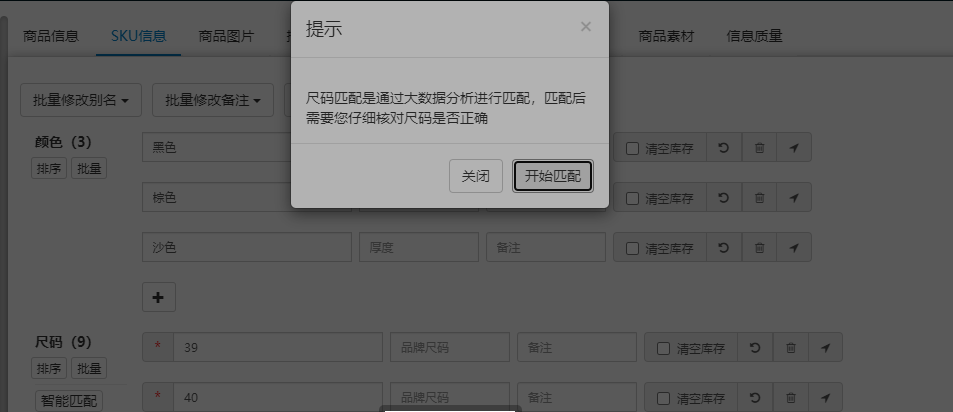Delete the 棕色 color row via trash icon
953x412 pixels.
coord(759,197)
